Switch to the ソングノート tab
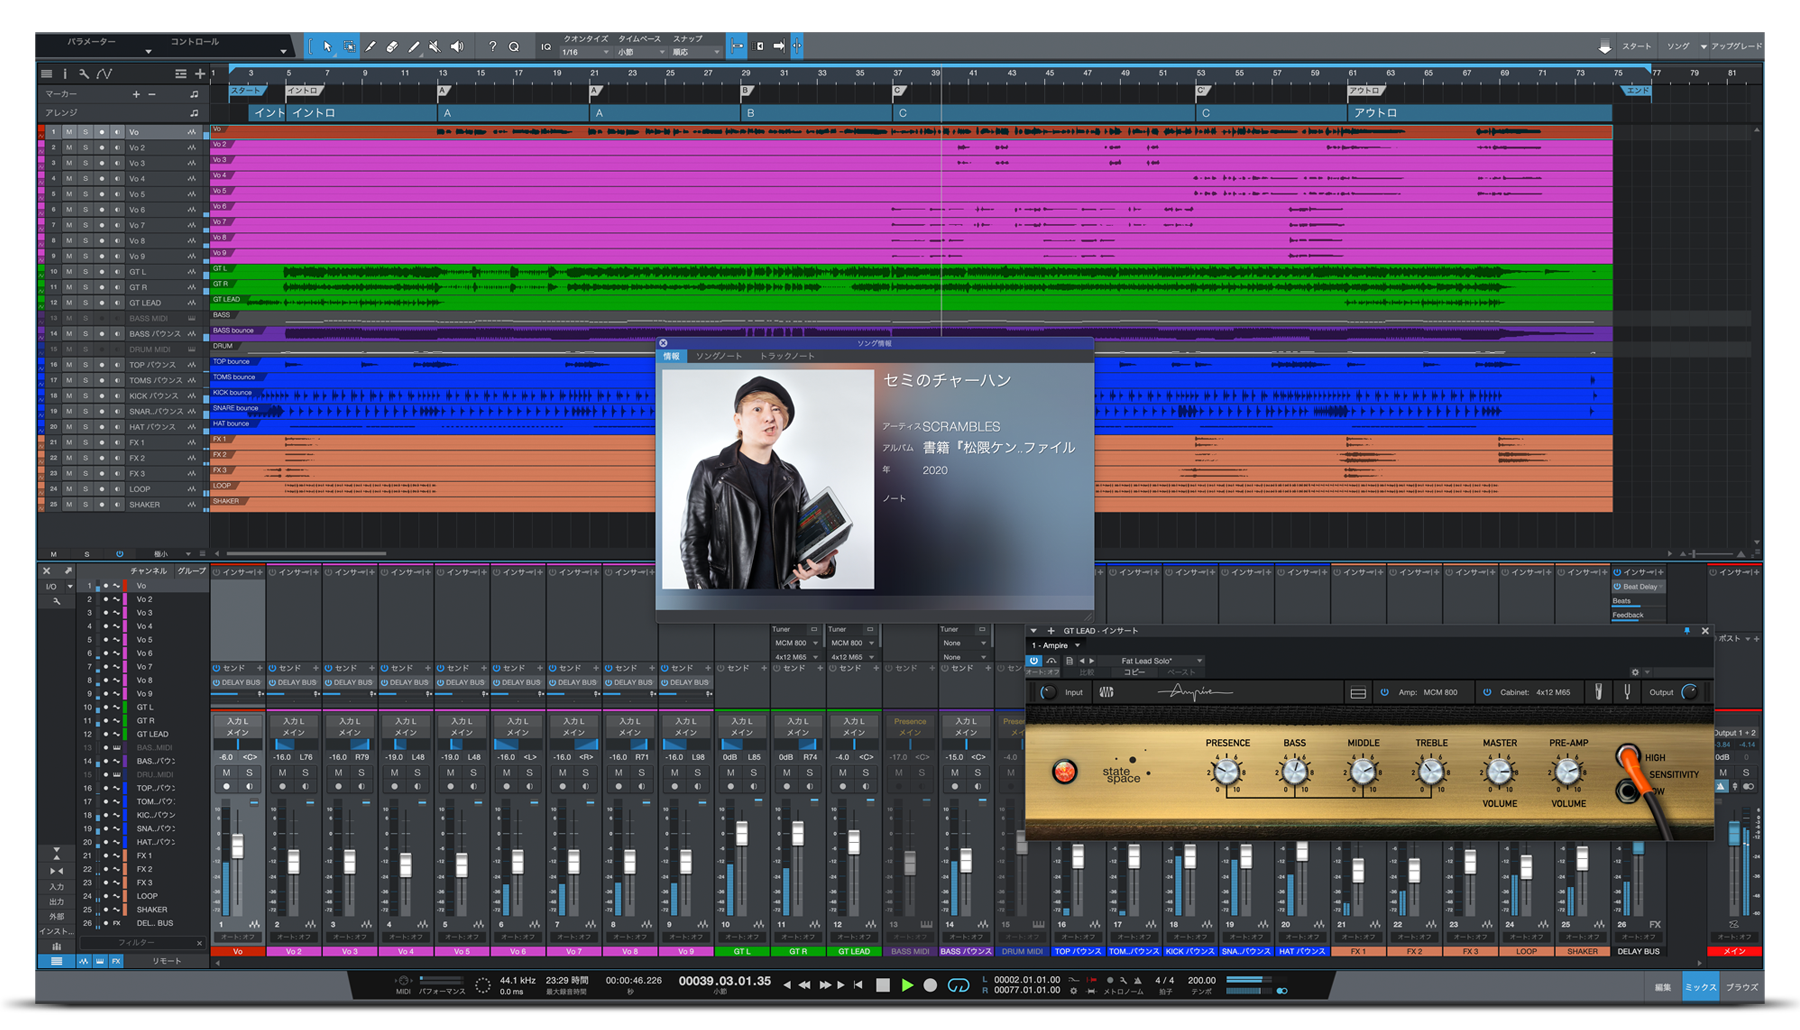 [719, 356]
